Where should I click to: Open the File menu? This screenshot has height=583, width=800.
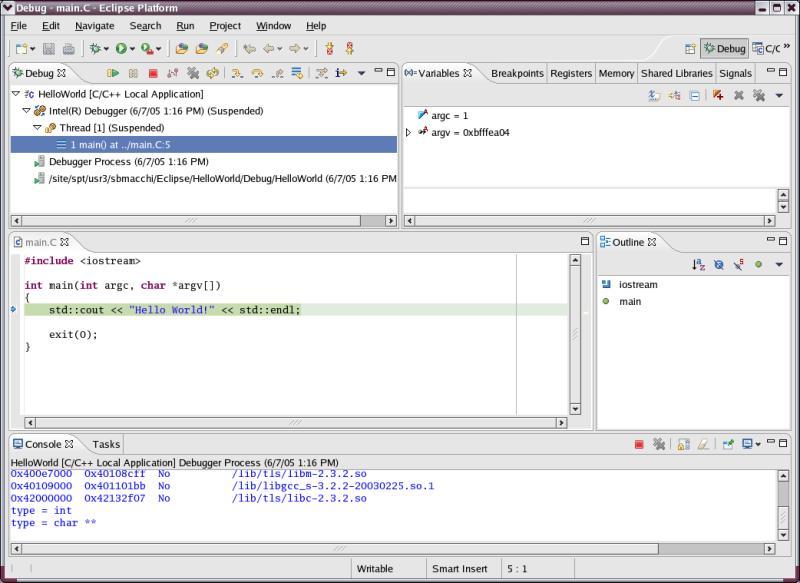click(18, 26)
